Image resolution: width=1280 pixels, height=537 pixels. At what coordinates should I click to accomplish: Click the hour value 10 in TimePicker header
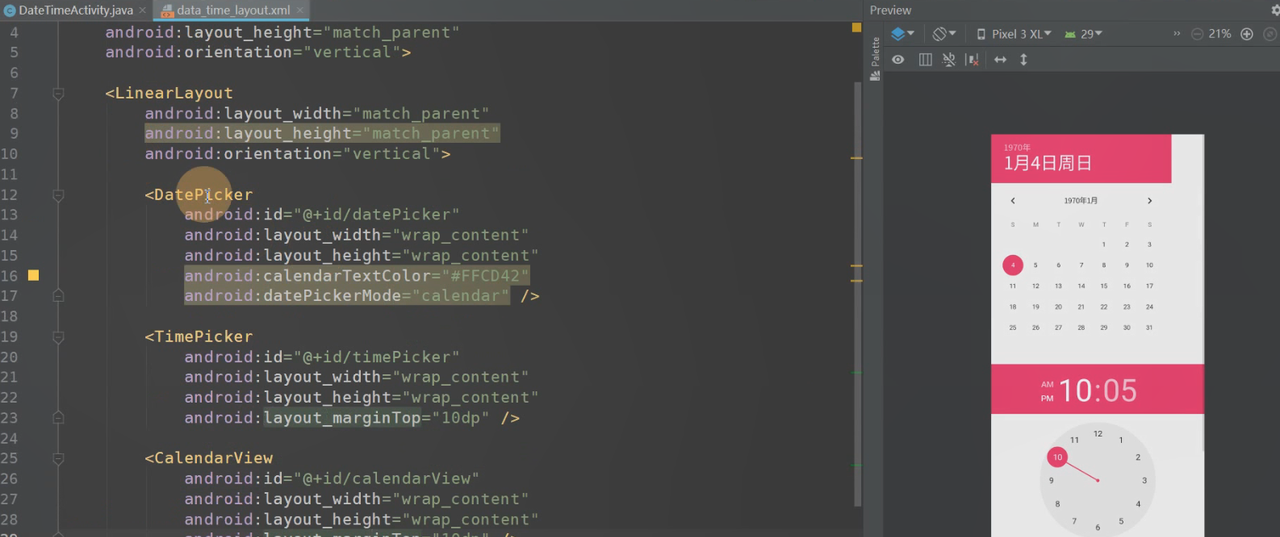pyautogui.click(x=1076, y=390)
